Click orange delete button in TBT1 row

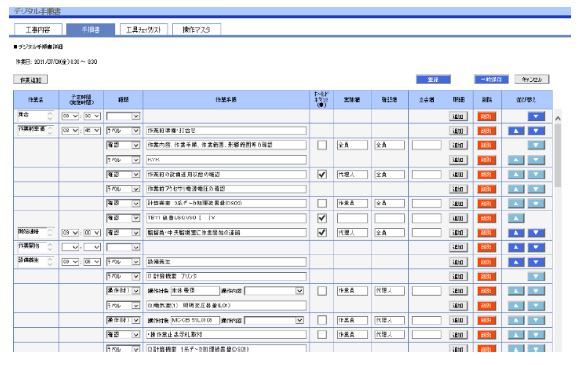(487, 218)
